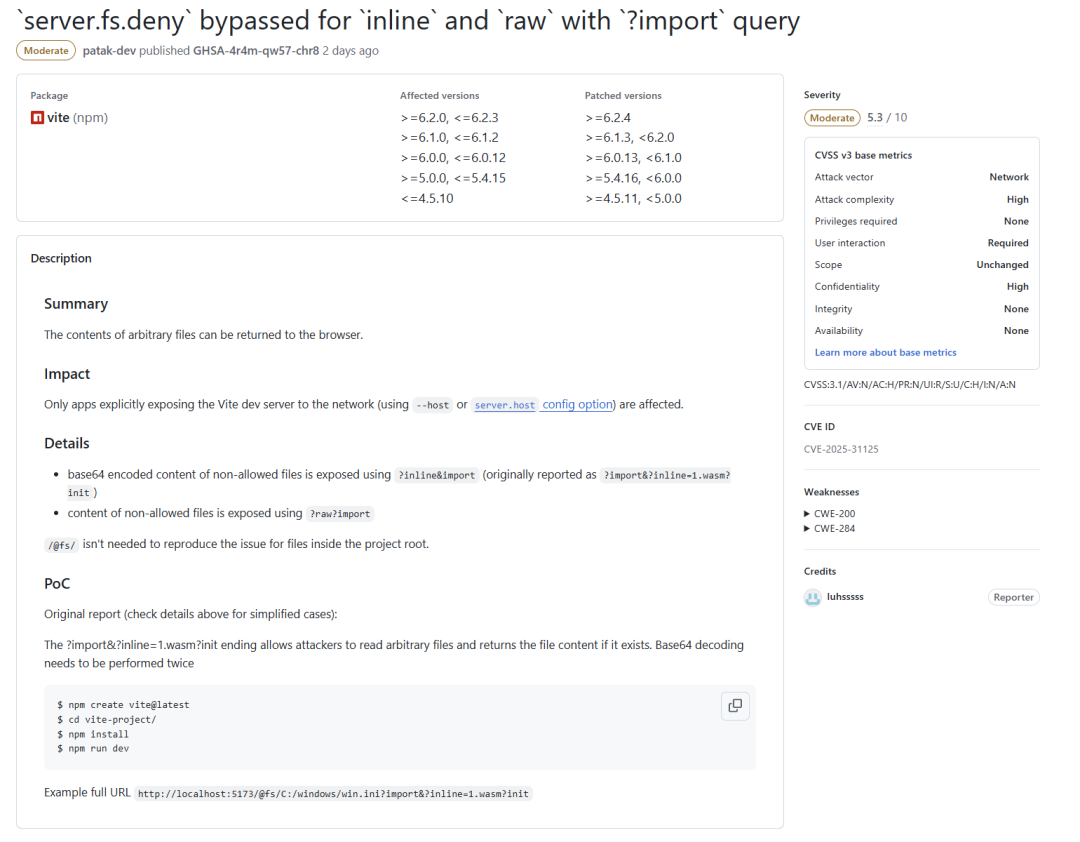Click the /@fs/ code snippet

(61, 545)
